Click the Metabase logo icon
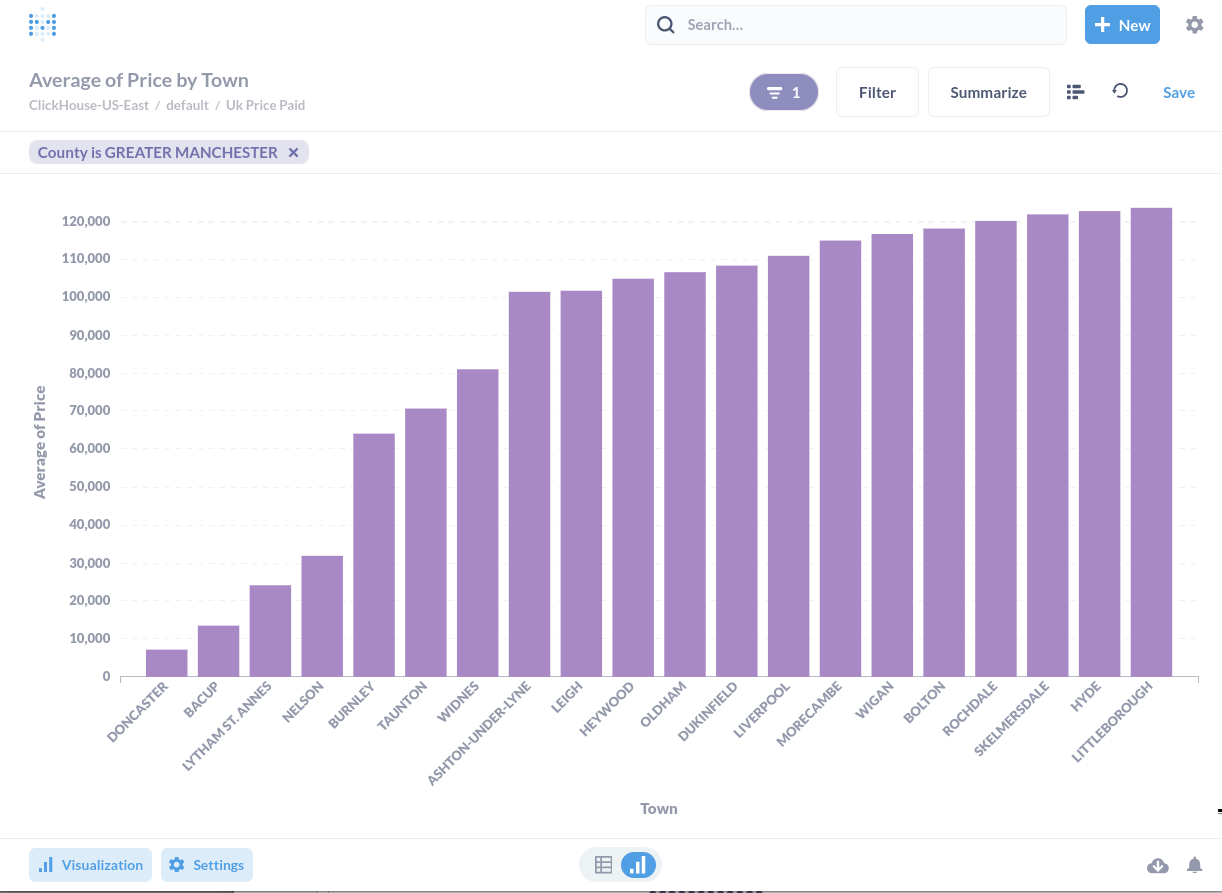This screenshot has height=893, width=1222. click(41, 23)
